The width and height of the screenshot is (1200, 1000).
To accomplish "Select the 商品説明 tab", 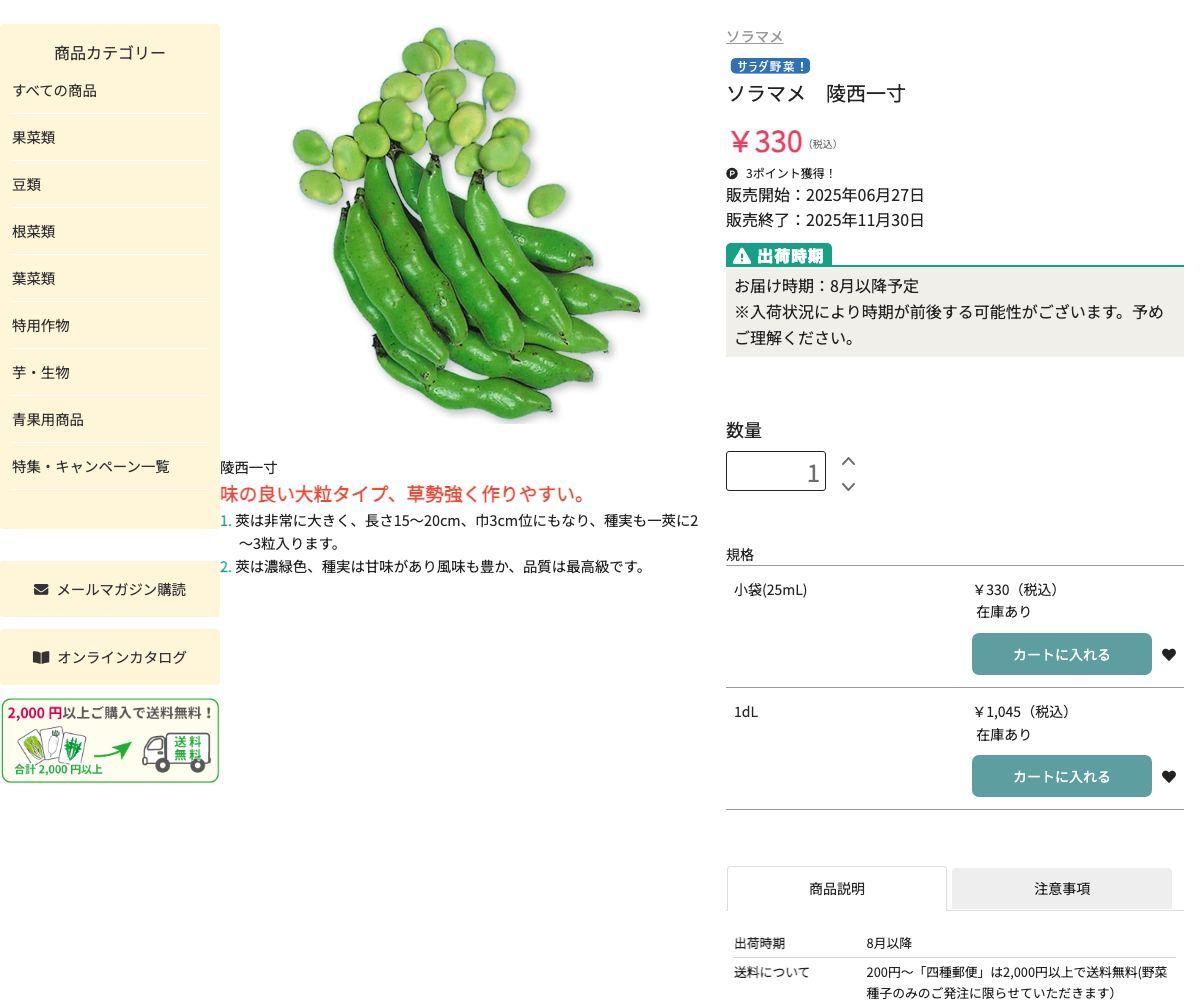I will [x=836, y=888].
